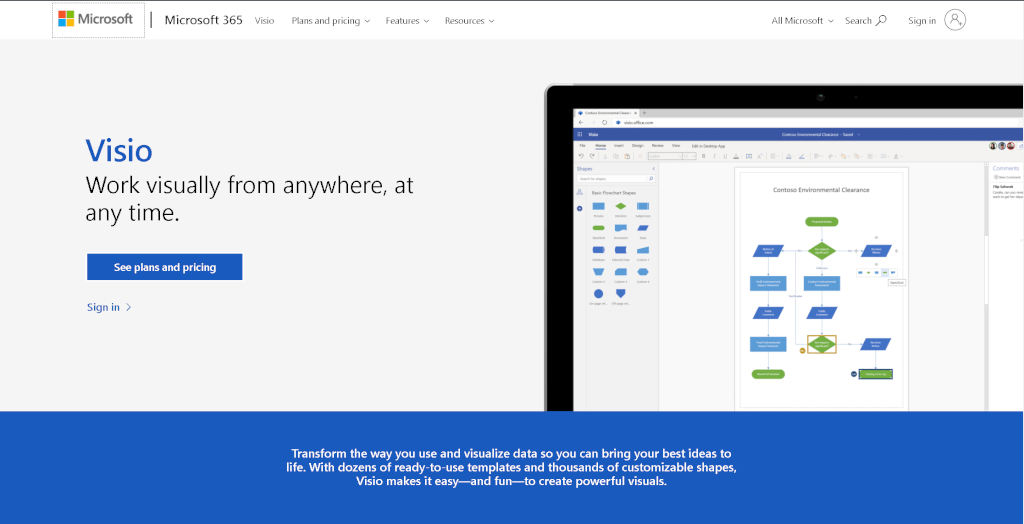Select the Insert tab in Visio mockup

point(618,146)
